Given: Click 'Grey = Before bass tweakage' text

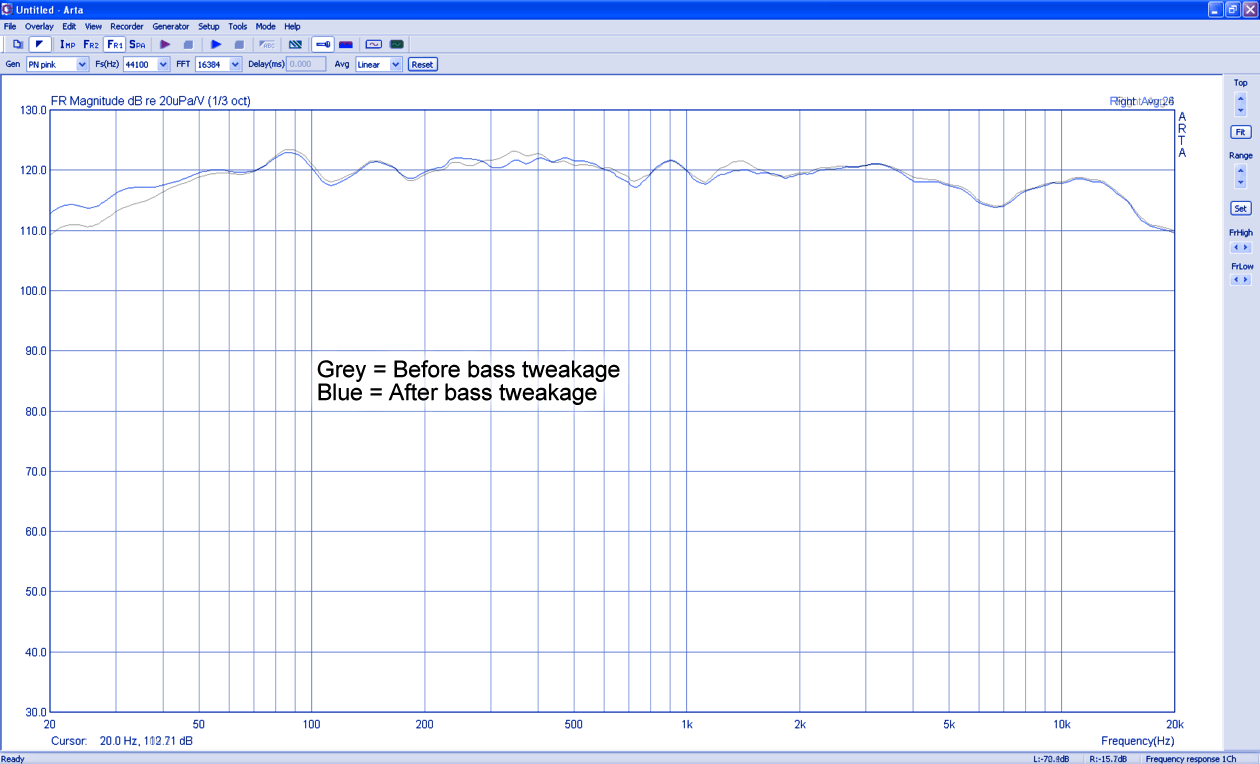Looking at the screenshot, I should click(x=468, y=369).
